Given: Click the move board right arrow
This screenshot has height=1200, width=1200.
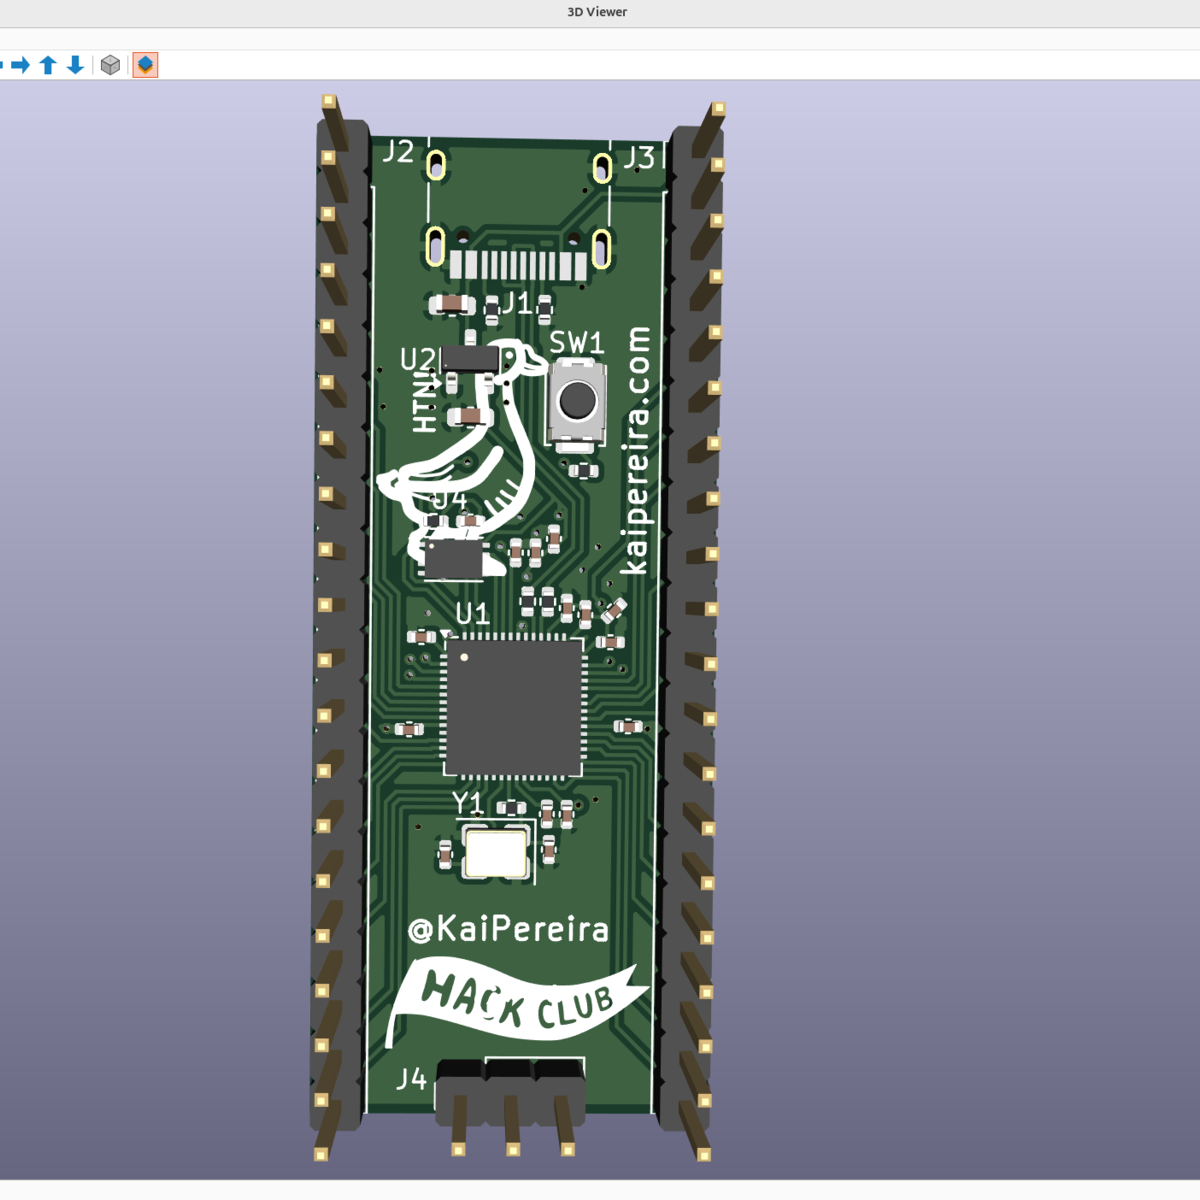Looking at the screenshot, I should pos(20,65).
